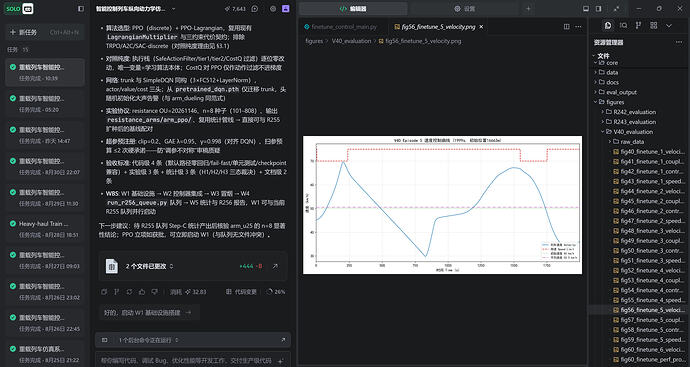Open editor more actions menu
Viewport: 690px width, 367px height.
click(x=578, y=27)
